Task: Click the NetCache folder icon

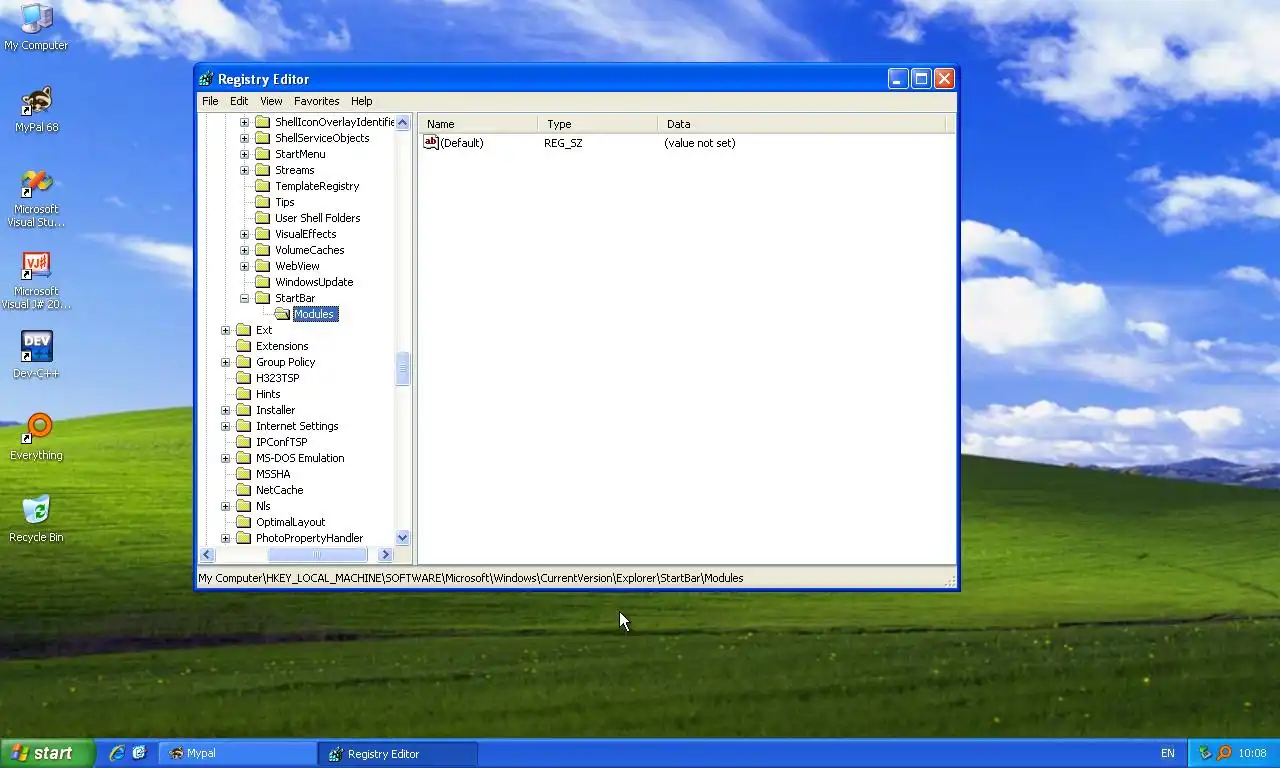Action: pos(244,490)
